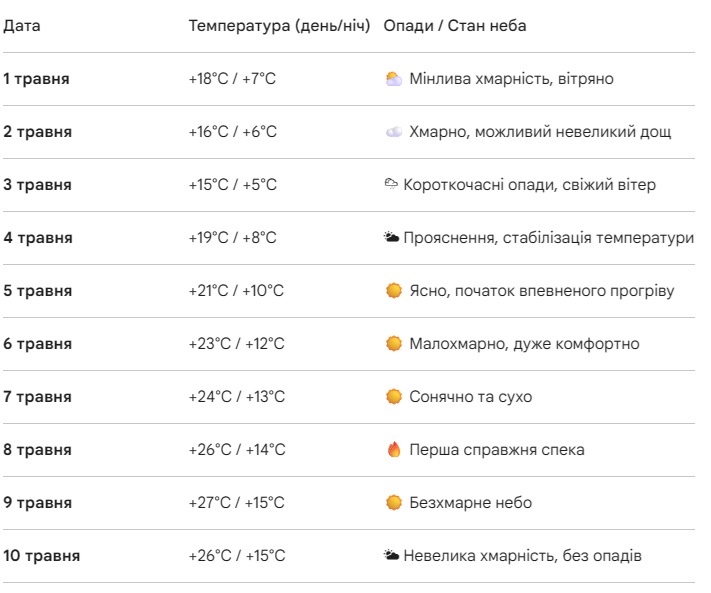Click the fire icon for 8 травня
The width and height of the screenshot is (711, 593).
point(394,450)
